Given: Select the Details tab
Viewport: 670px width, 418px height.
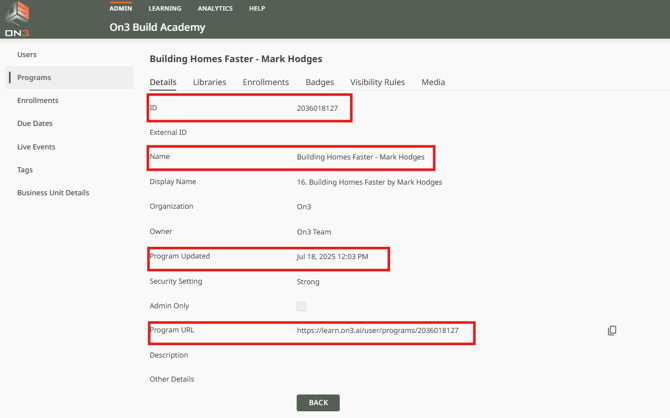Looking at the screenshot, I should (163, 82).
